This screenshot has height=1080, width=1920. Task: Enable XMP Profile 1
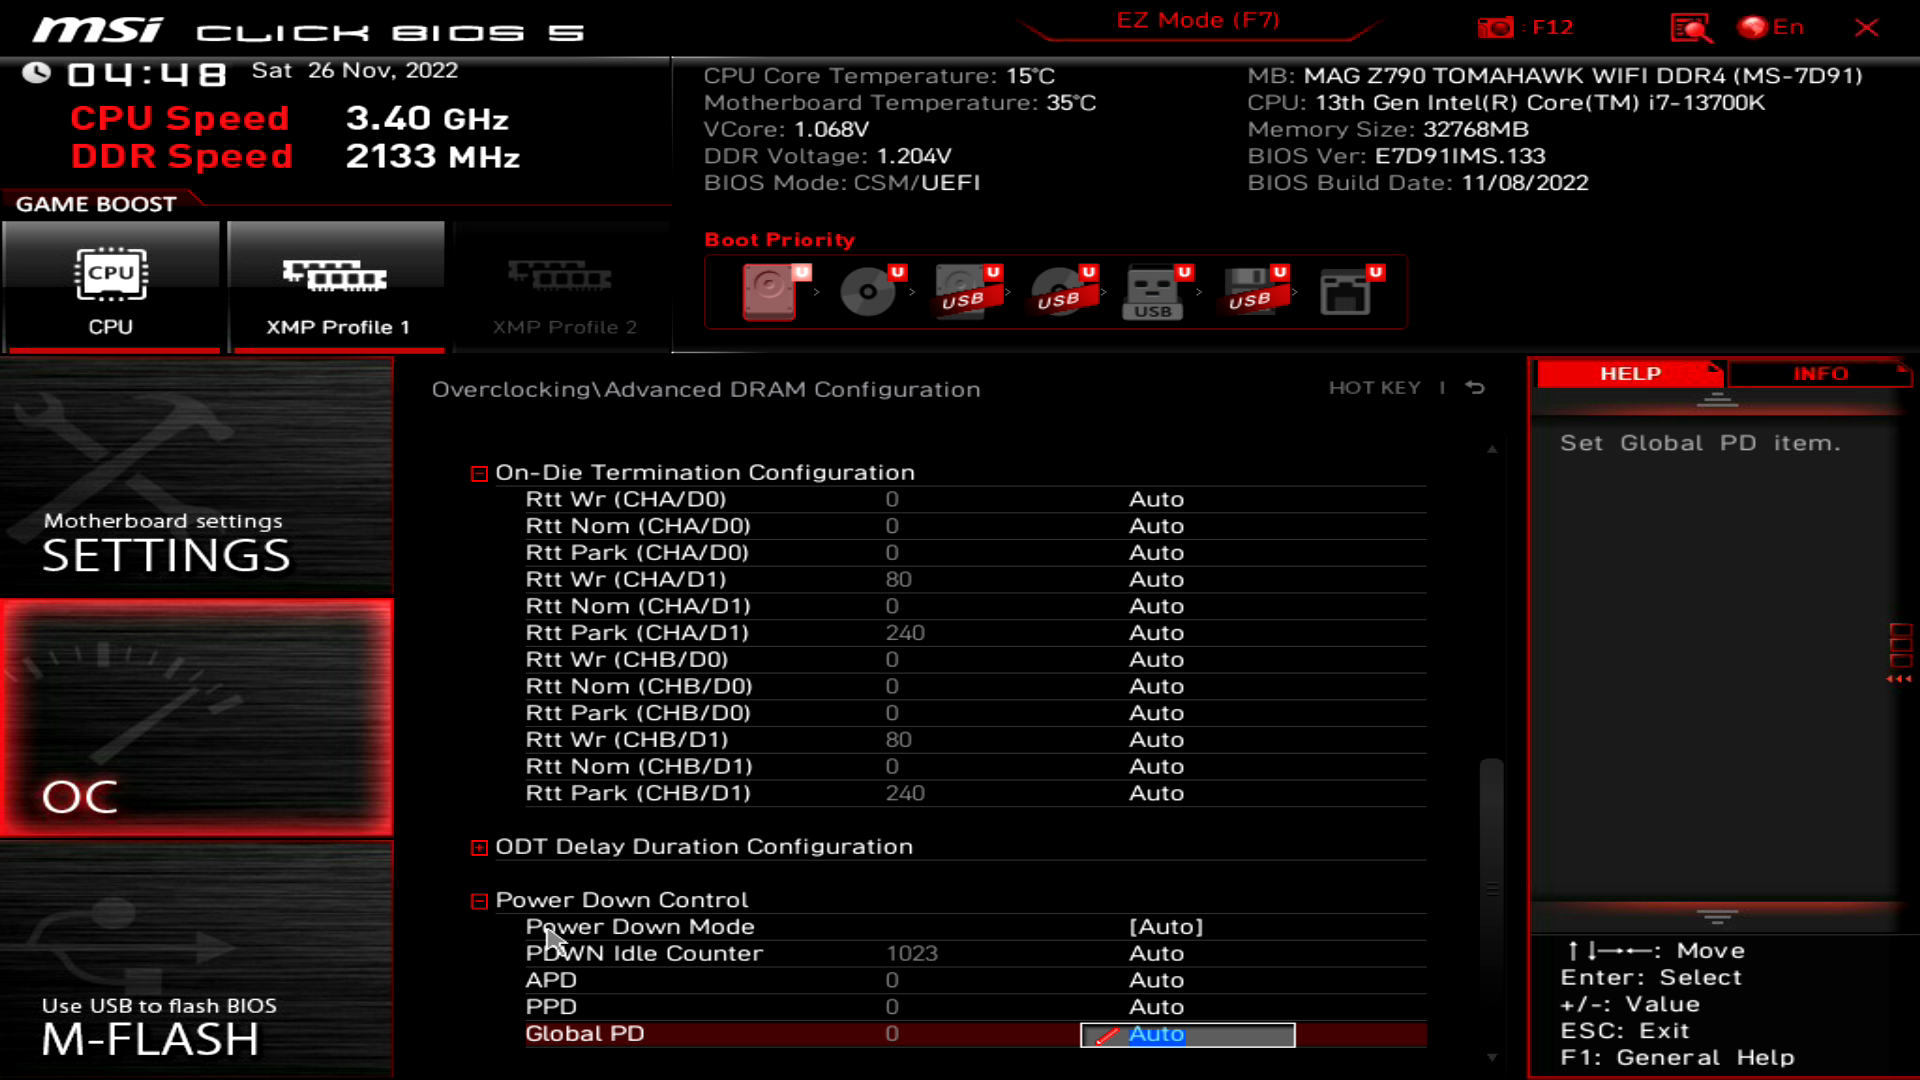point(336,287)
